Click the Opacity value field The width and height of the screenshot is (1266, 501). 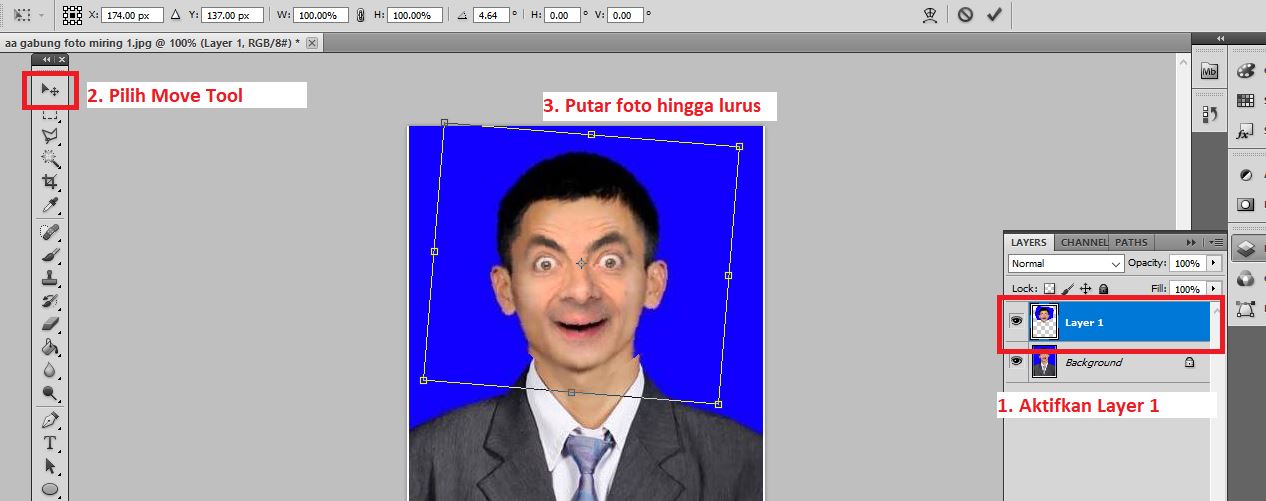pyautogui.click(x=1187, y=263)
